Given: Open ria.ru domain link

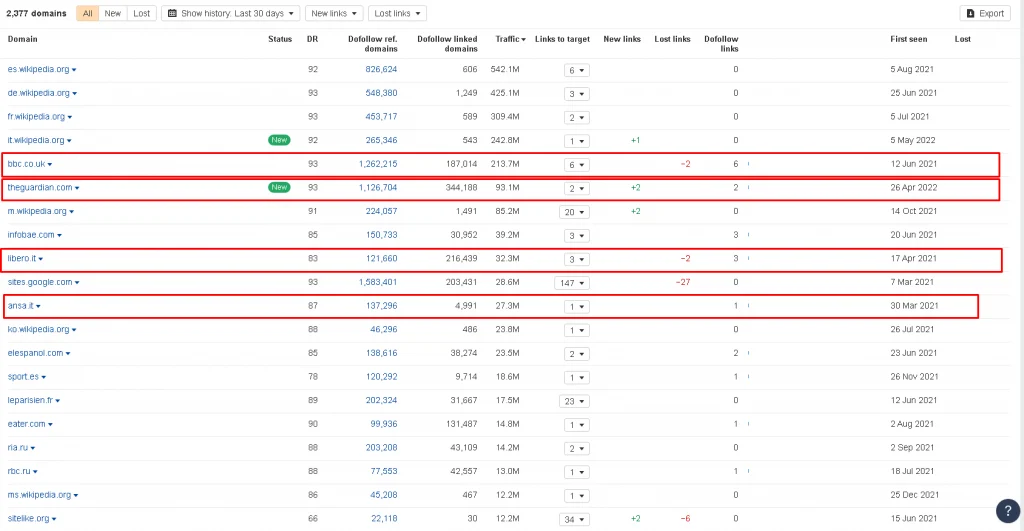Looking at the screenshot, I should pos(18,447).
